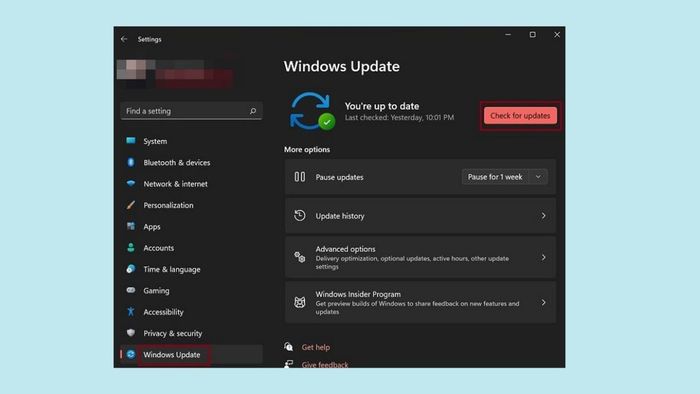Select Apps in the sidebar
Viewport: 700px width, 394px height.
tap(191, 227)
